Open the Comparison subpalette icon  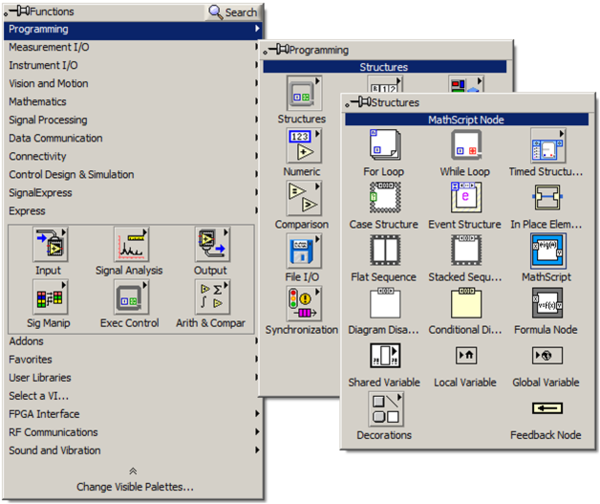click(x=304, y=199)
